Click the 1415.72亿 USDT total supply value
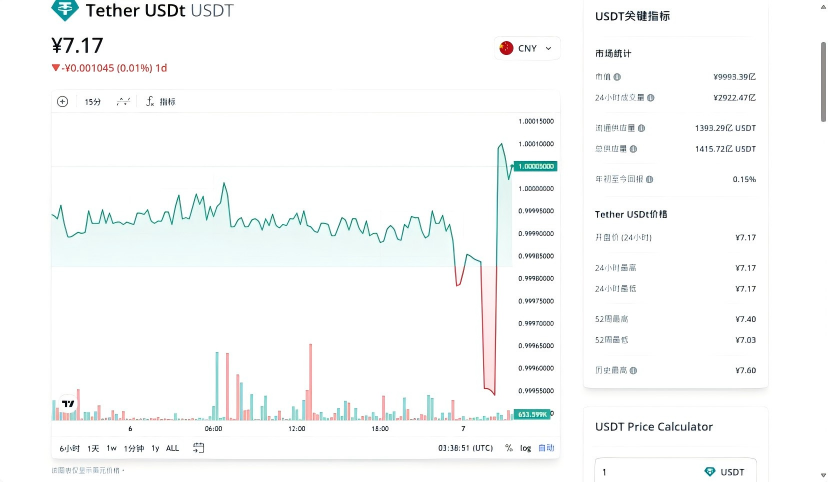Screen dimensions: 828x482 point(726,149)
